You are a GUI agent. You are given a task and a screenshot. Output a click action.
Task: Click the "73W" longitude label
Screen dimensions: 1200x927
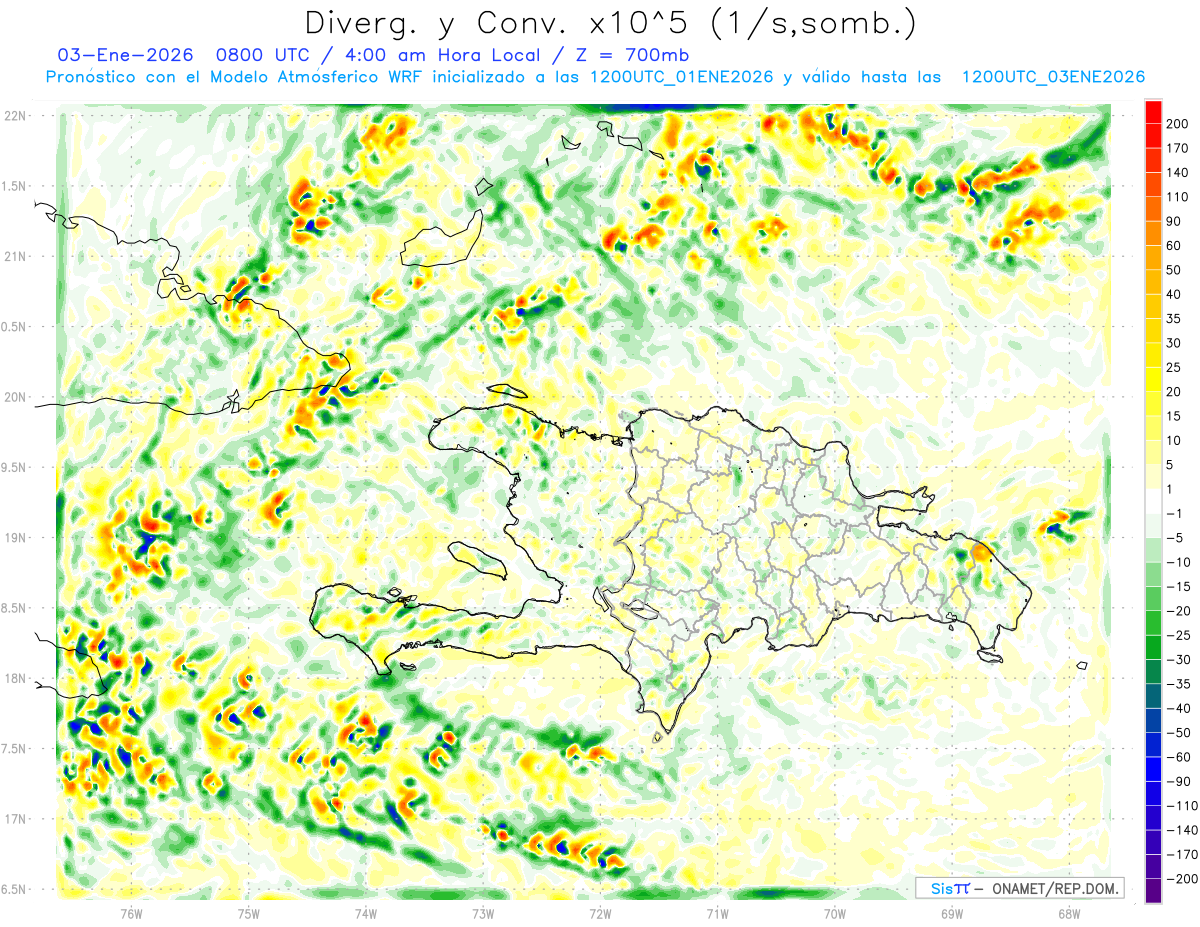click(483, 913)
